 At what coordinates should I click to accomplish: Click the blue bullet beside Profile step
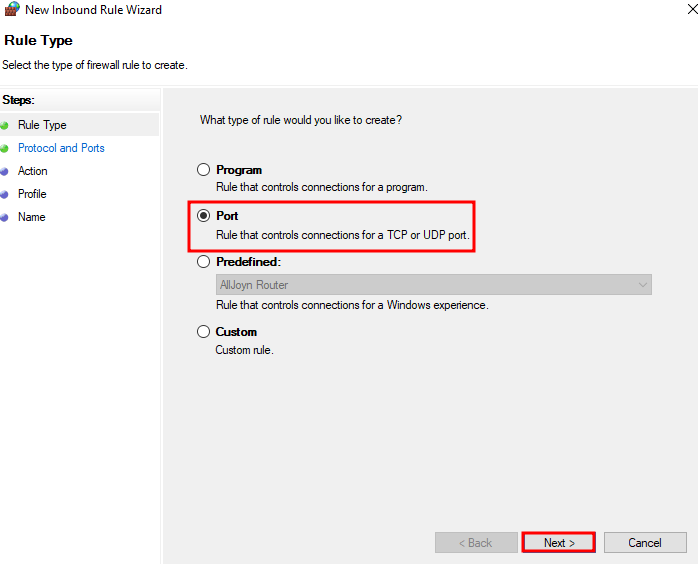pyautogui.click(x=4, y=195)
